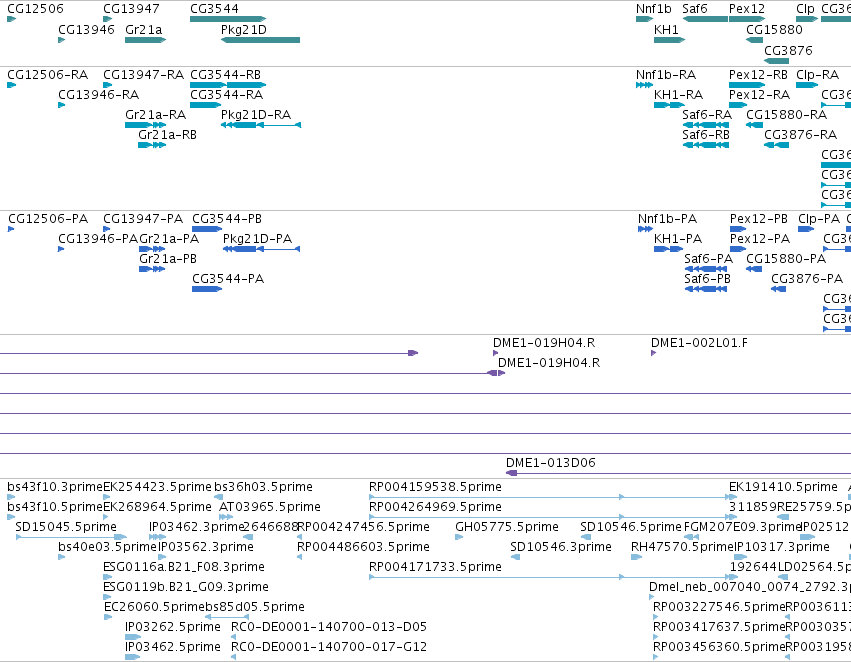Click transcript label Clp-RA
851x662 pixels.
(817, 74)
